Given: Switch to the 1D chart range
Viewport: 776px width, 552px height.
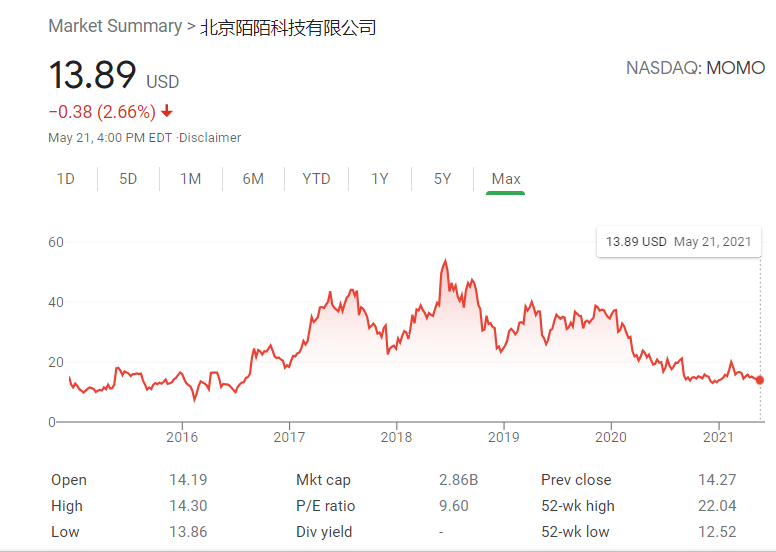Looking at the screenshot, I should tap(66, 179).
